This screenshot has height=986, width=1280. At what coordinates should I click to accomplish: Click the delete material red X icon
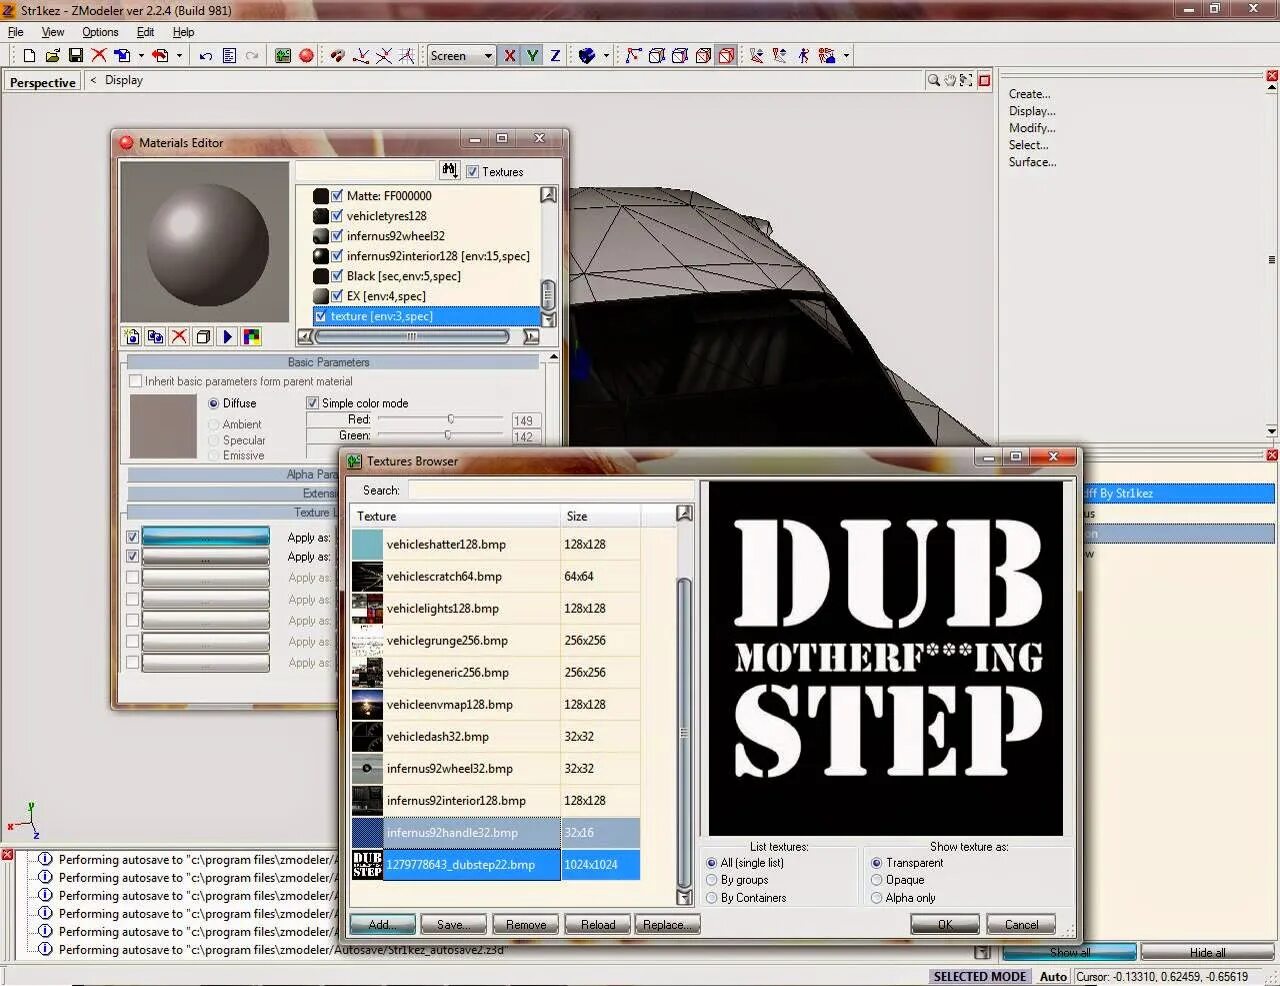pyautogui.click(x=179, y=337)
